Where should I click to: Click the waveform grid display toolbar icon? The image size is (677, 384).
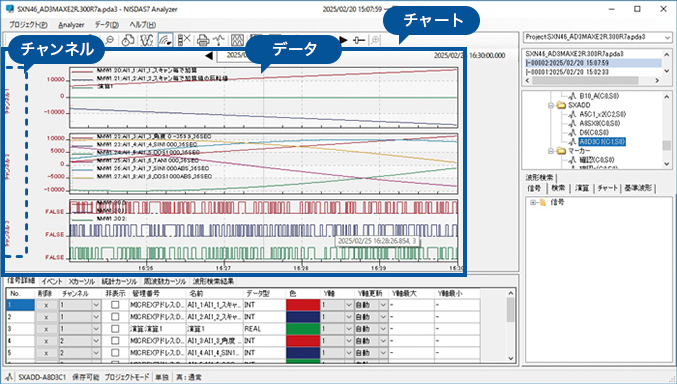click(x=237, y=40)
